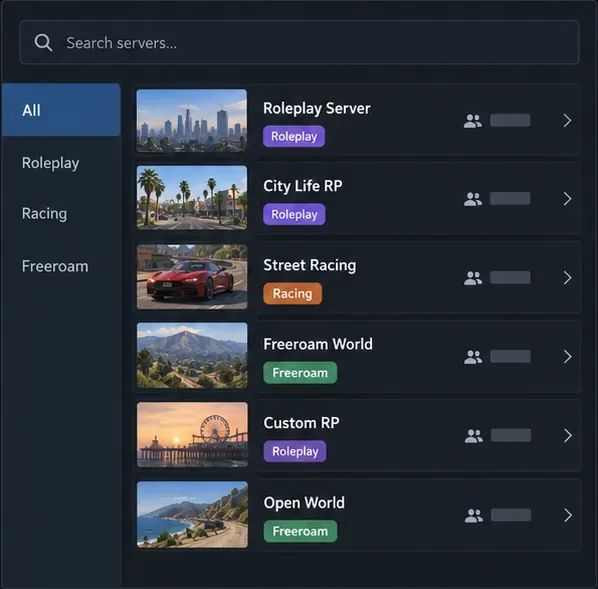The image size is (598, 589).
Task: Click player count placeholder on City Life RP
Action: 510,198
